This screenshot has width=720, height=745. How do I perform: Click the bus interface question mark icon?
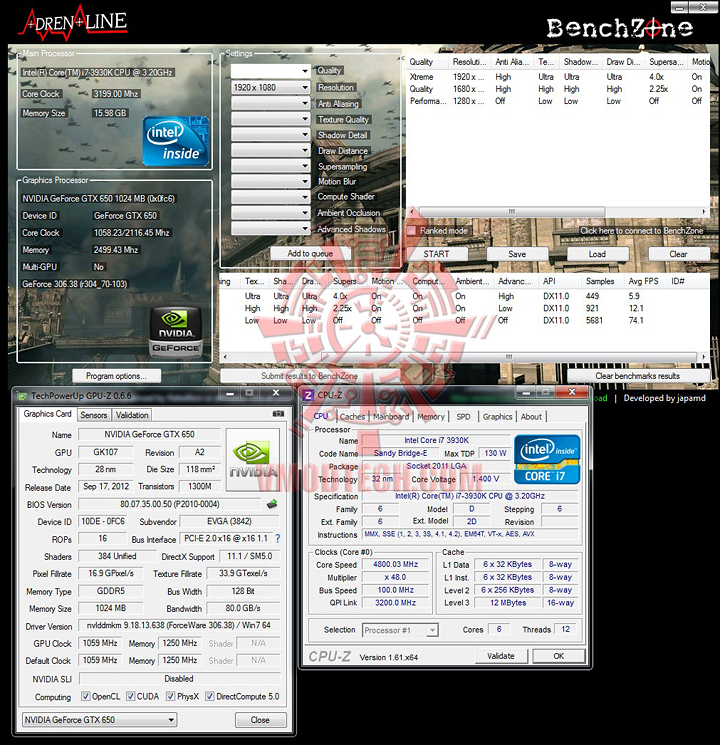point(278,538)
